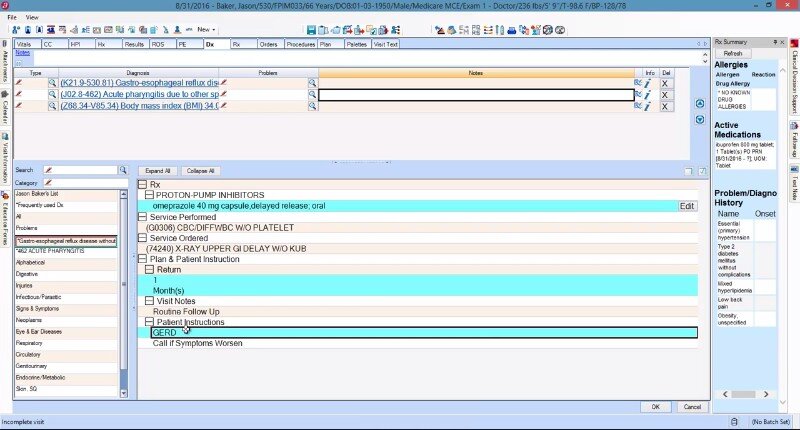Click the pencil icon next to Category
The width and height of the screenshot is (800, 430).
(48, 184)
